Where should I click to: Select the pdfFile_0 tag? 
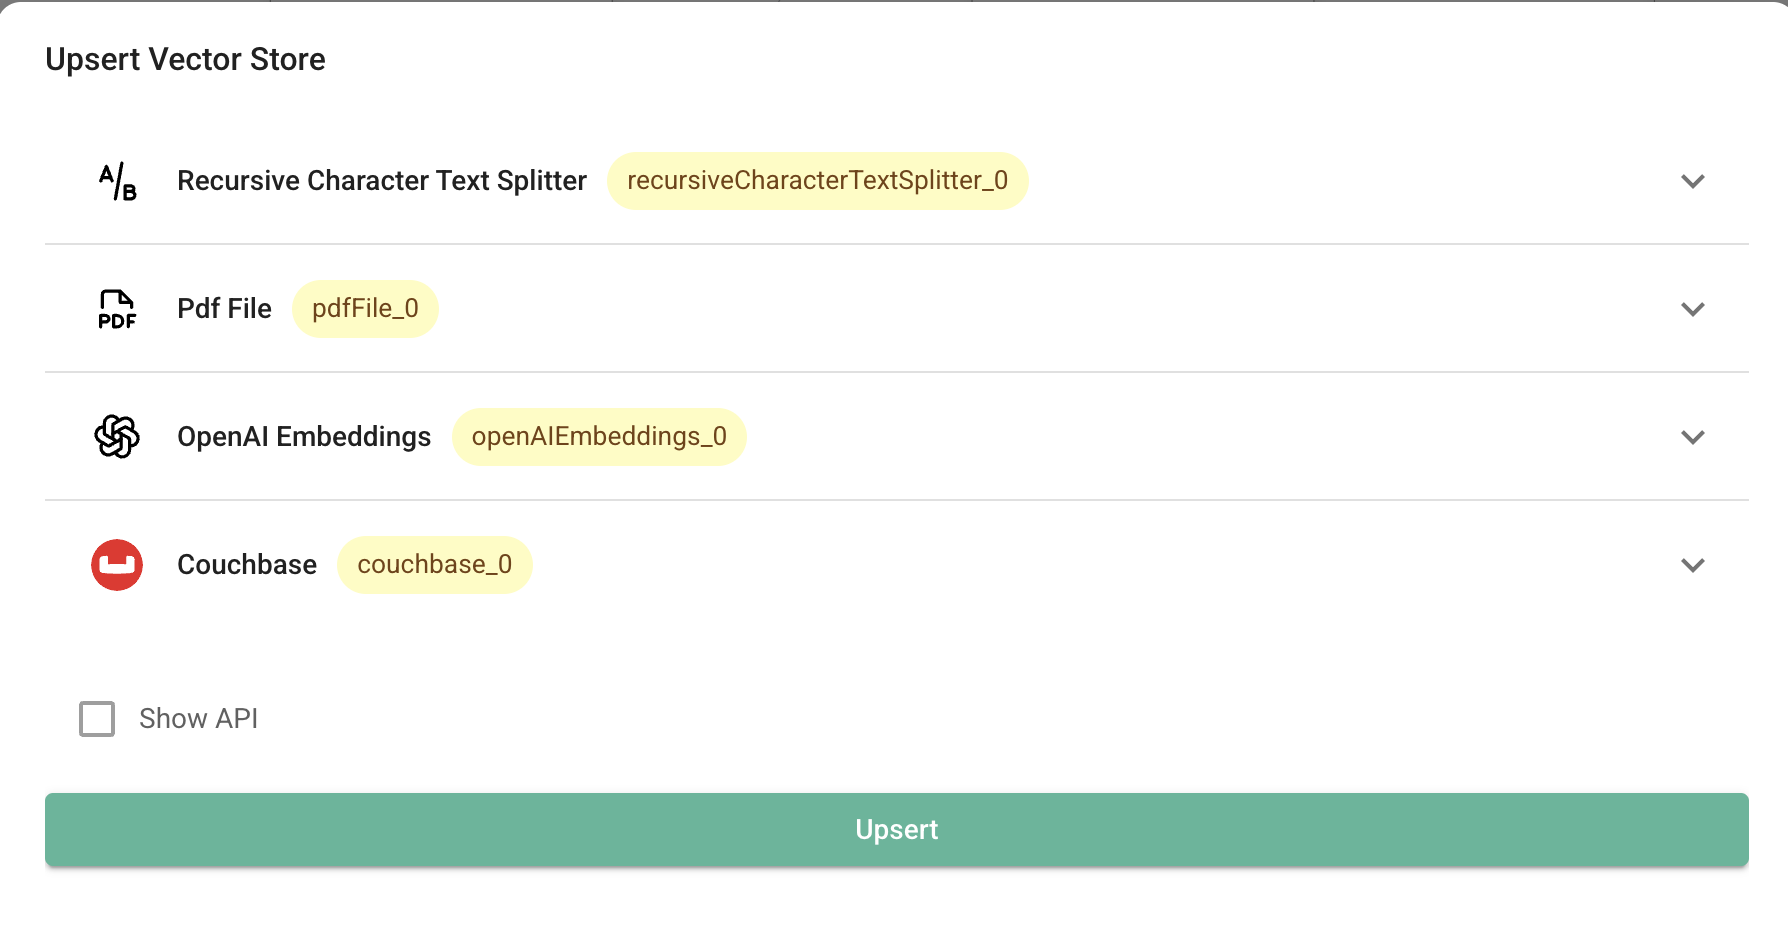pyautogui.click(x=365, y=309)
